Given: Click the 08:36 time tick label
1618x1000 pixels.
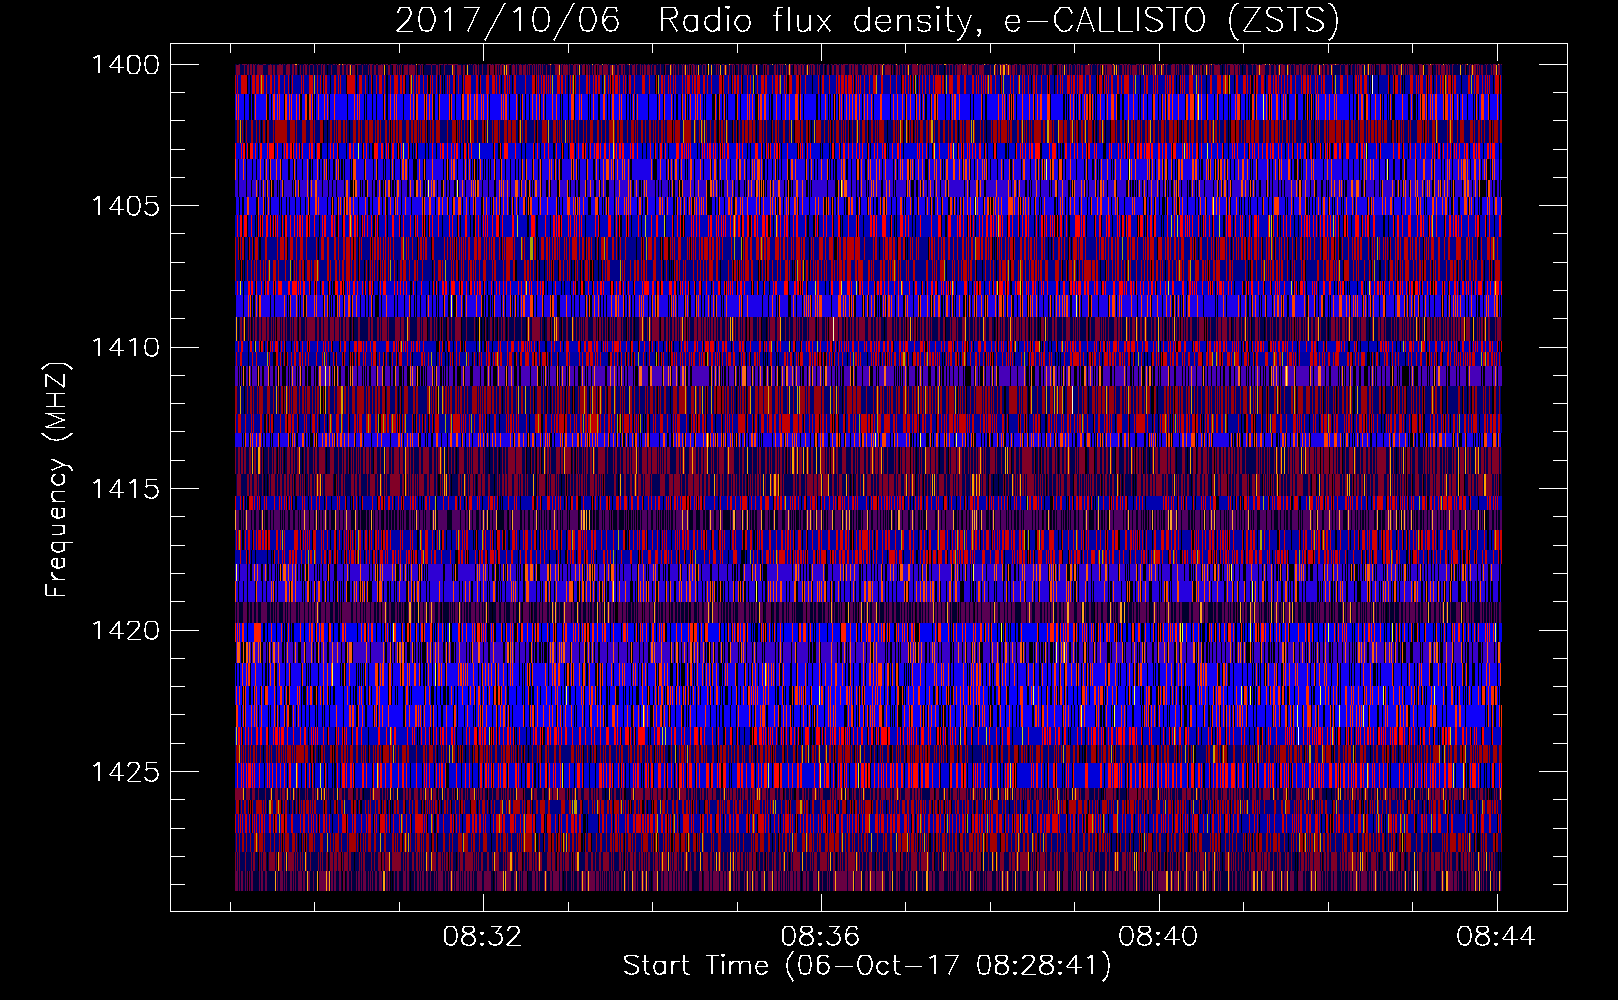Looking at the screenshot, I should [821, 937].
